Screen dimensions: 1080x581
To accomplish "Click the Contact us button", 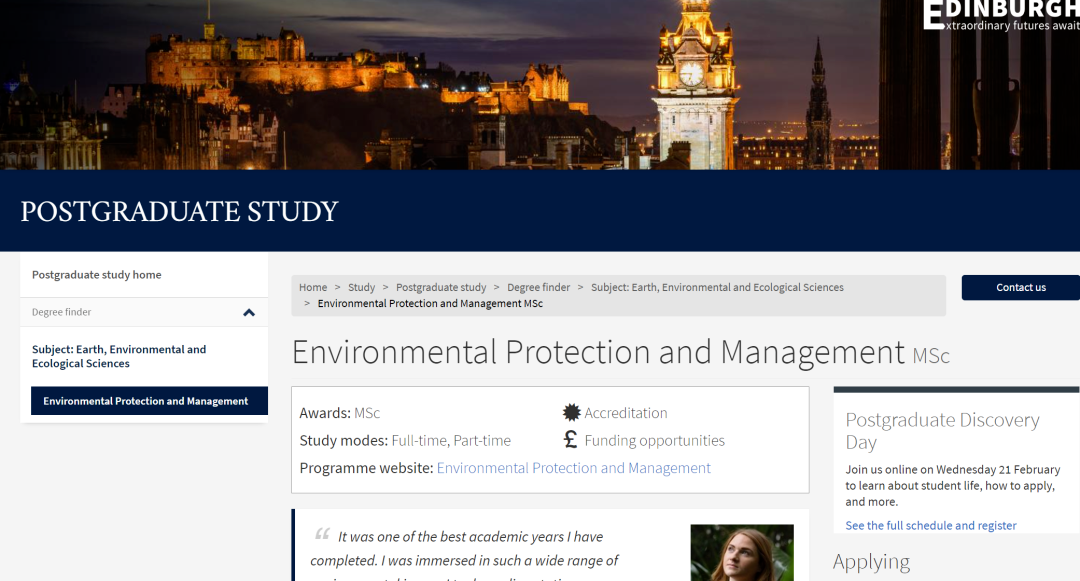I will [1021, 288].
